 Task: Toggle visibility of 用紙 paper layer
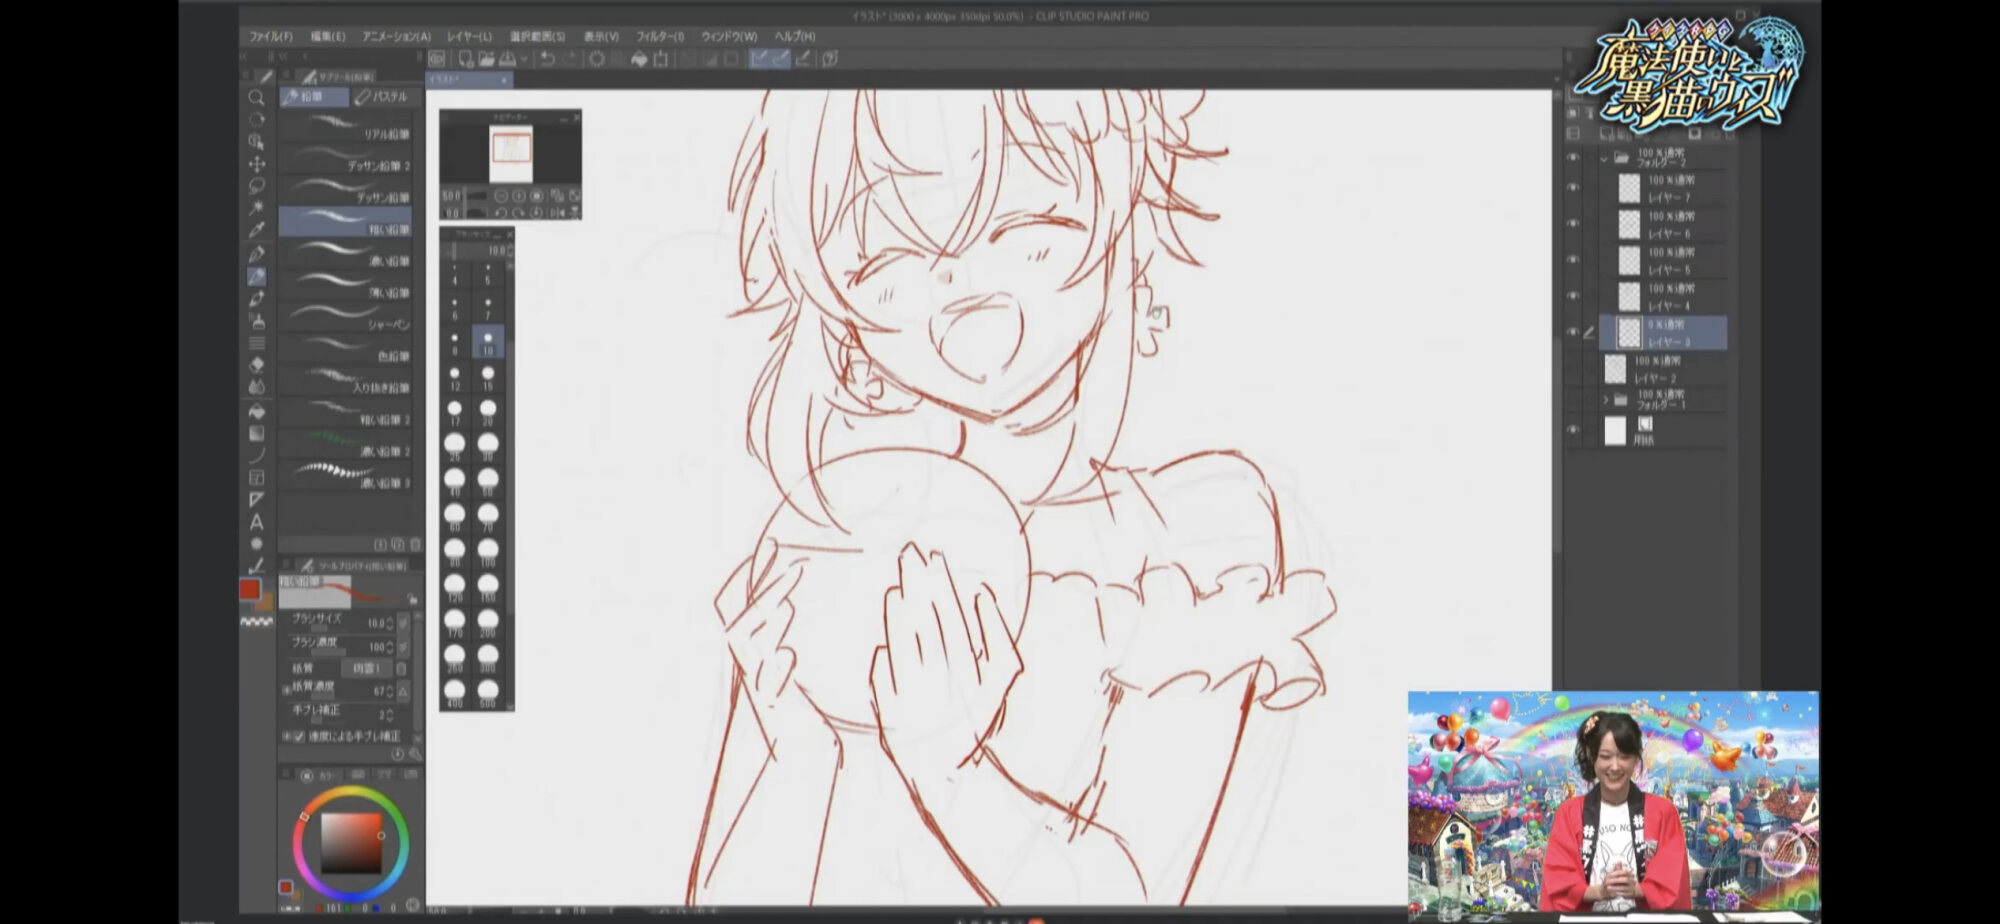click(x=1573, y=431)
